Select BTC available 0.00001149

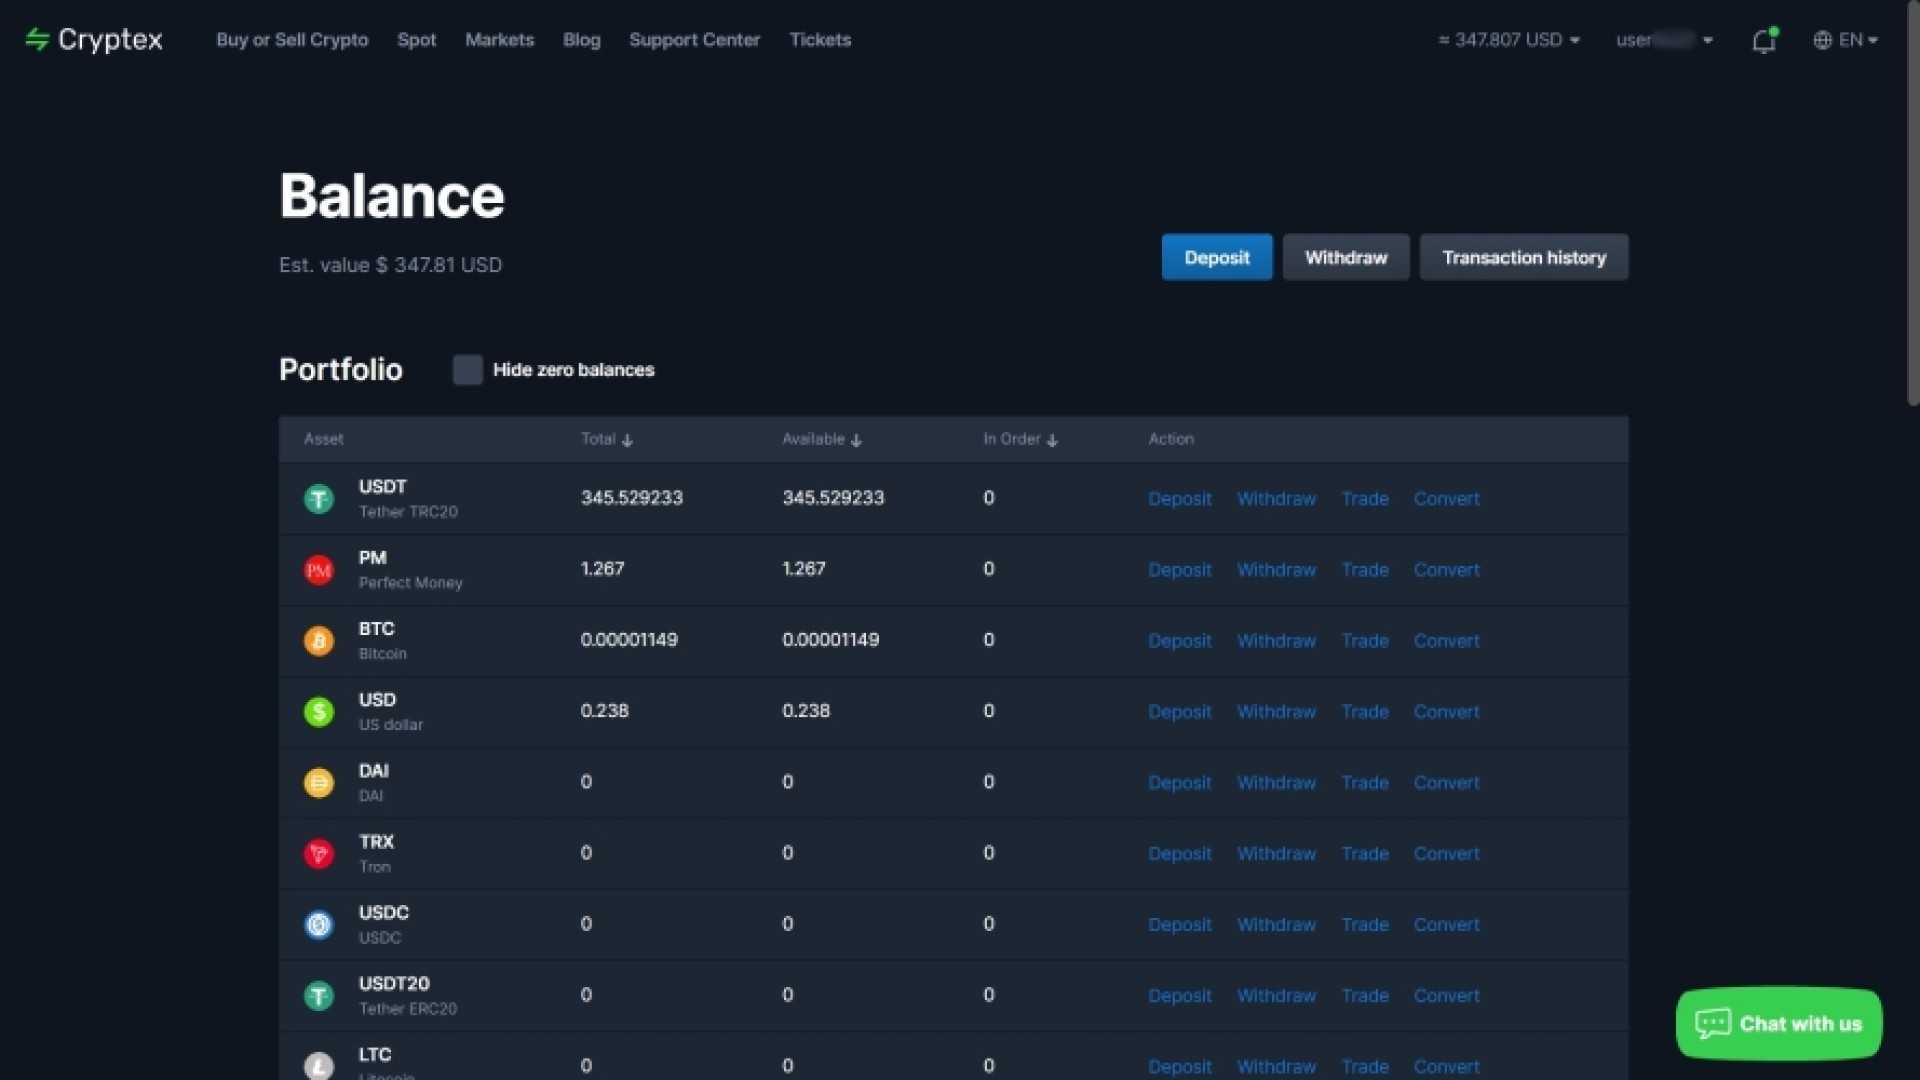(830, 639)
